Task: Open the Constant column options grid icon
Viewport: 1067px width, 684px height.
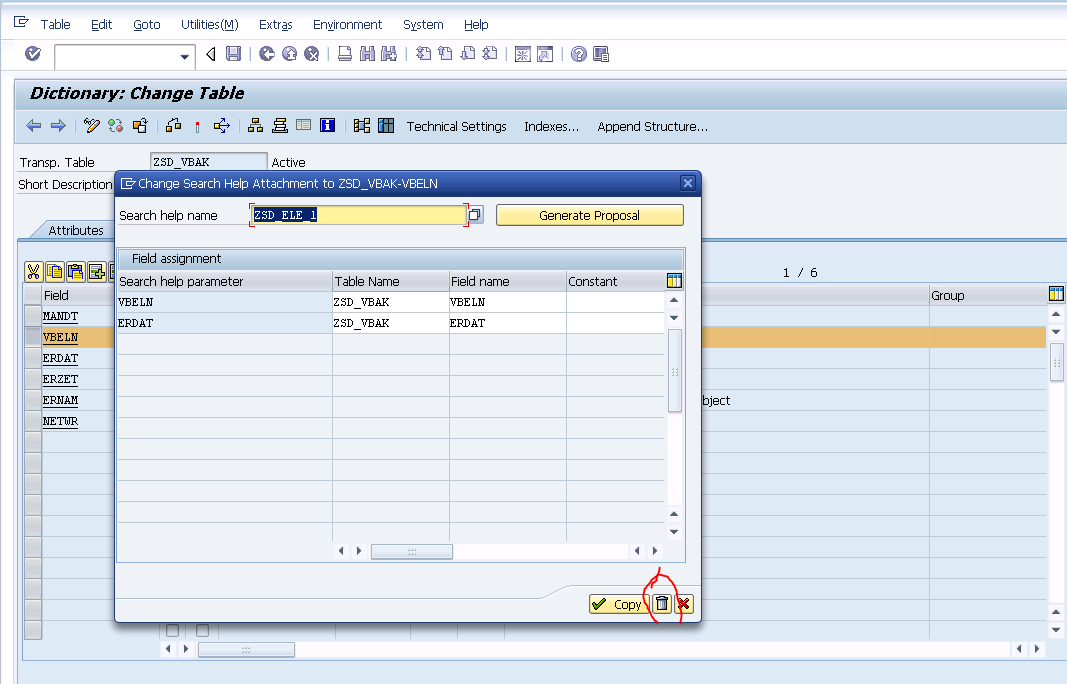Action: click(677, 281)
